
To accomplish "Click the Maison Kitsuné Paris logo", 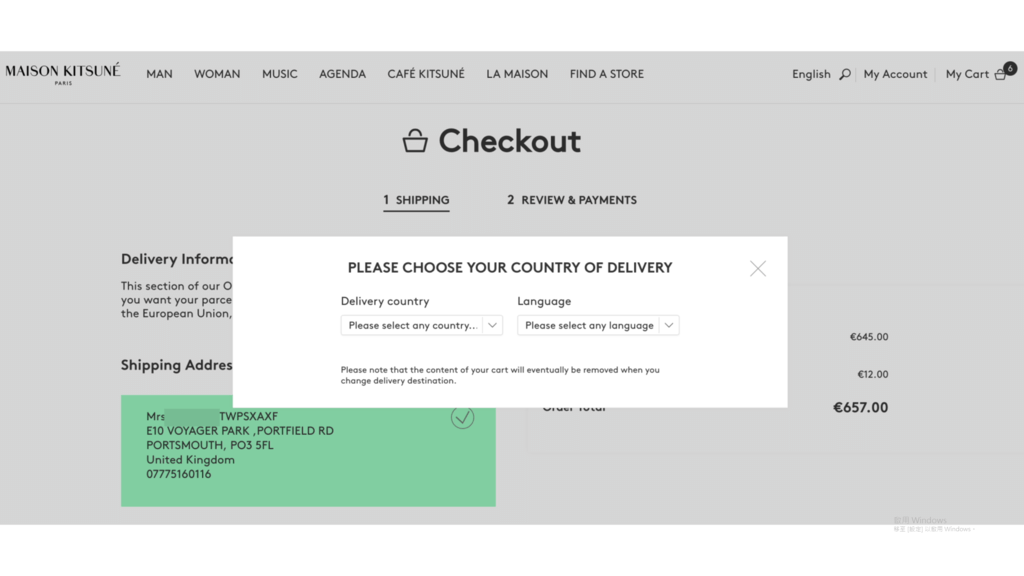I will 63,74.
